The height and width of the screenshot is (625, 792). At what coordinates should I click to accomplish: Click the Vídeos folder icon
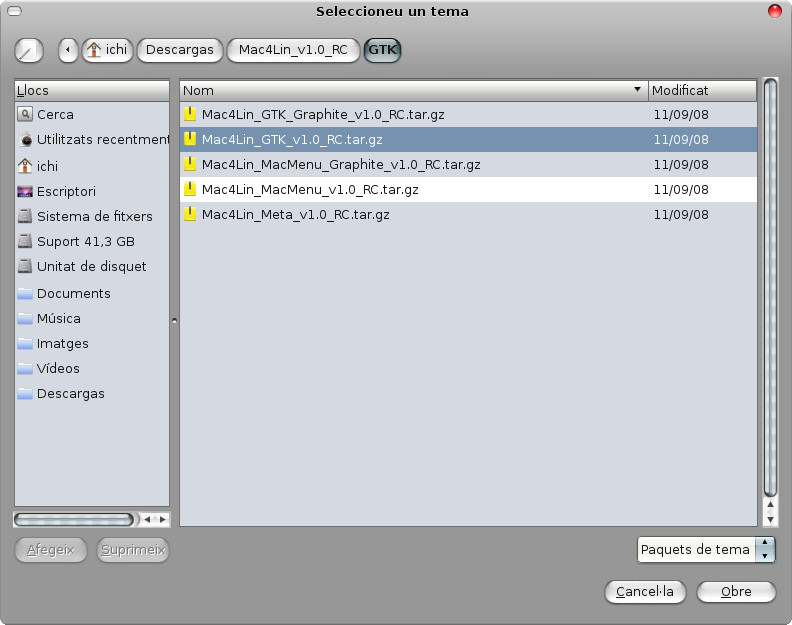click(x=25, y=368)
